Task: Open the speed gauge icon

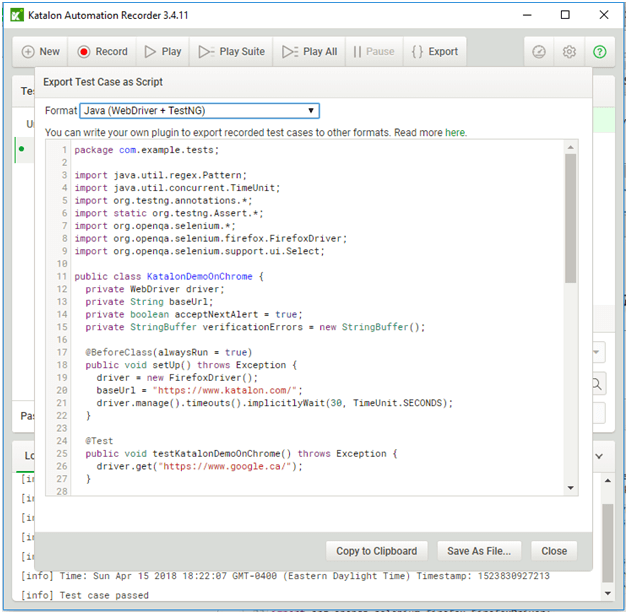Action: 539,52
